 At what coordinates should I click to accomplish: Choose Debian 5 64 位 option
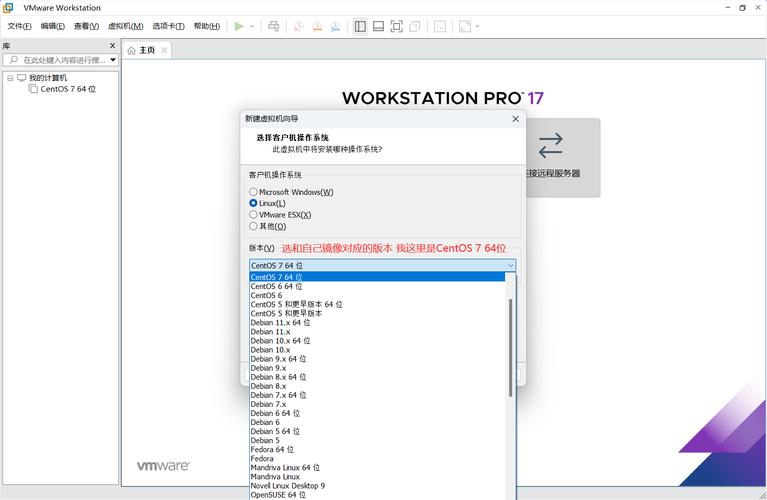pos(377,431)
